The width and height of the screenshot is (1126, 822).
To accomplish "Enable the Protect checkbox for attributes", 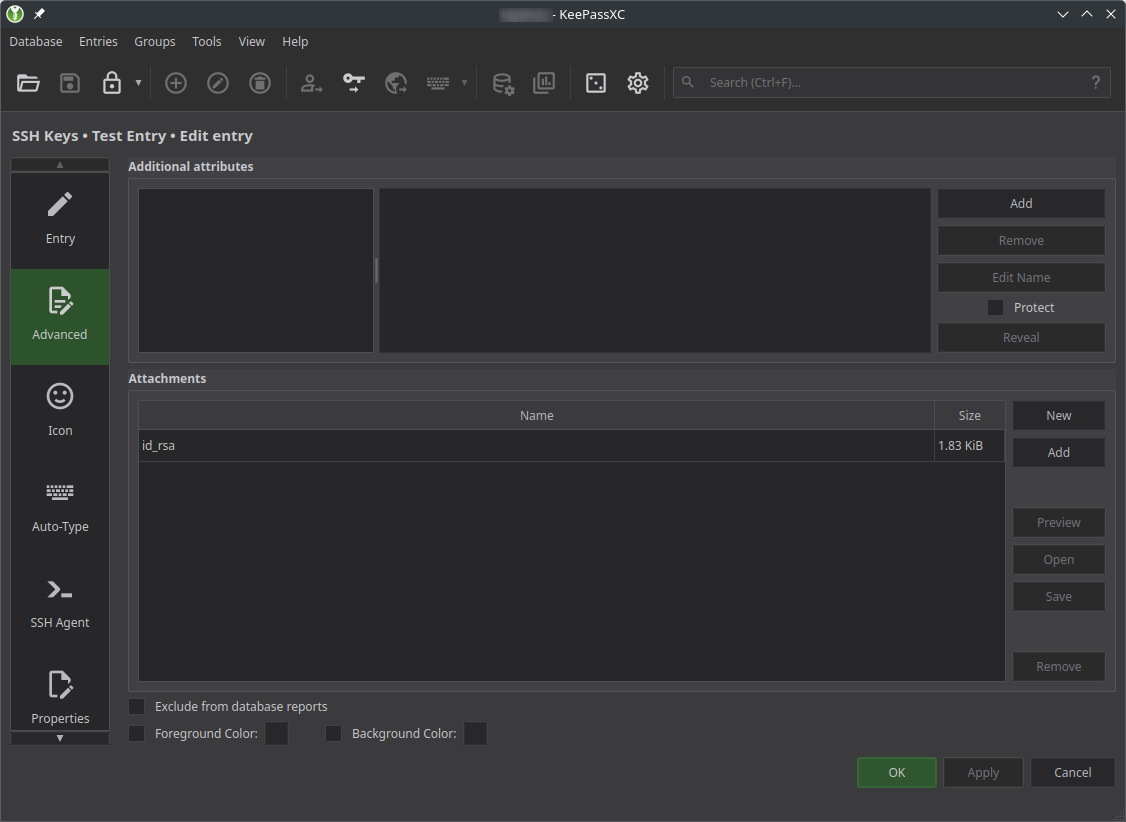I will click(x=995, y=307).
